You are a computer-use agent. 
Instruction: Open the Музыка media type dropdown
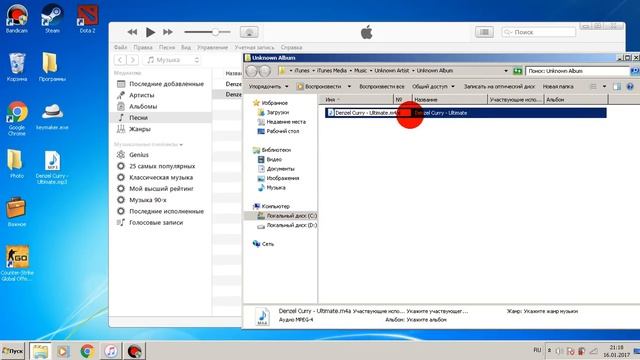172,60
